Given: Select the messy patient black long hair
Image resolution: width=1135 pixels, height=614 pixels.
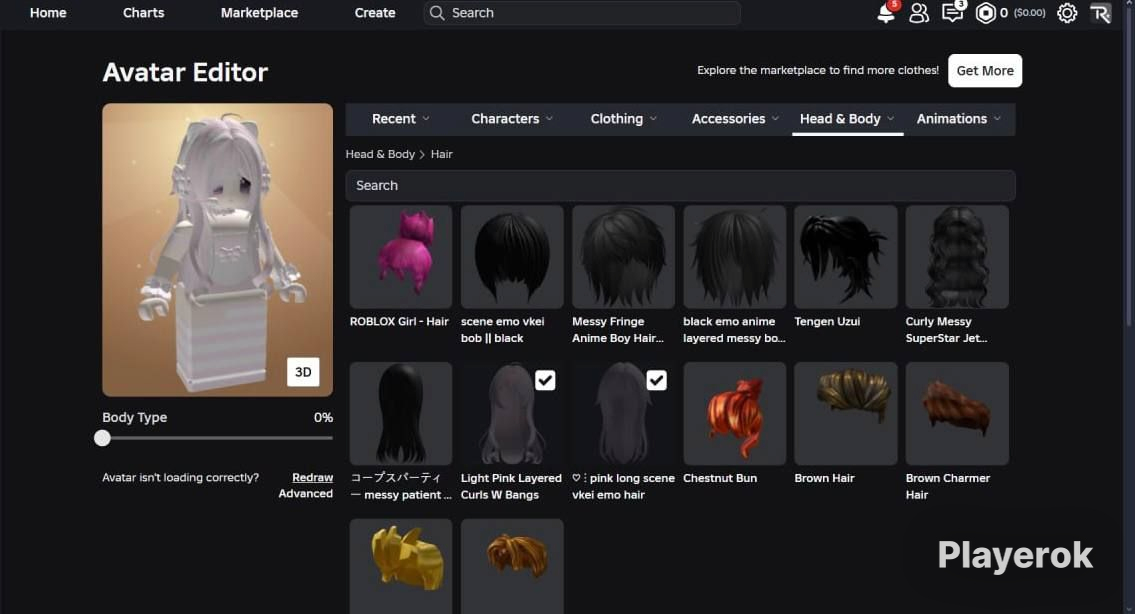Looking at the screenshot, I should (x=401, y=413).
